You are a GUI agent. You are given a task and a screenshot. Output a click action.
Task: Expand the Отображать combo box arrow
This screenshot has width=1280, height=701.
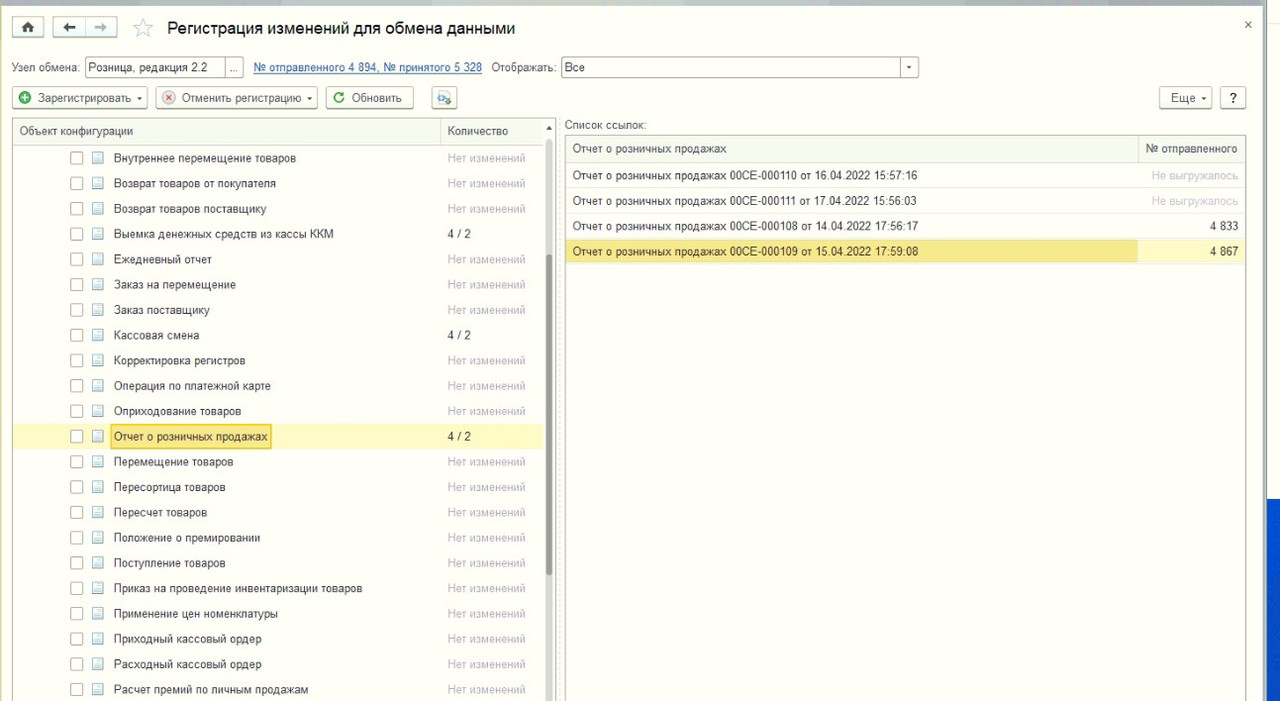(x=909, y=68)
